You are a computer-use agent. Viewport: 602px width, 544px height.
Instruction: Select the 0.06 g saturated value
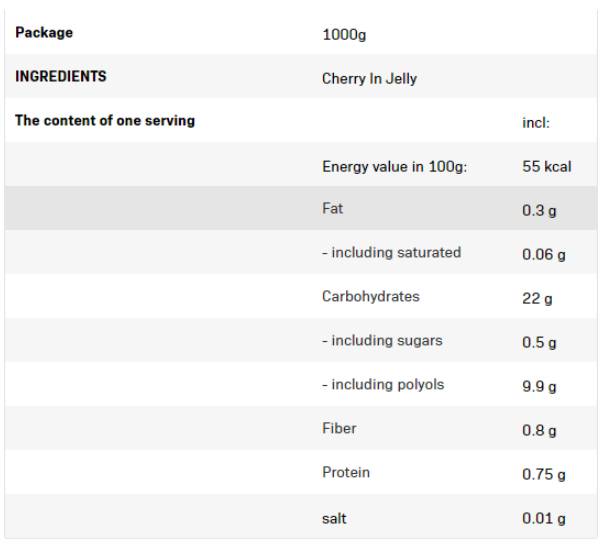tap(543, 255)
